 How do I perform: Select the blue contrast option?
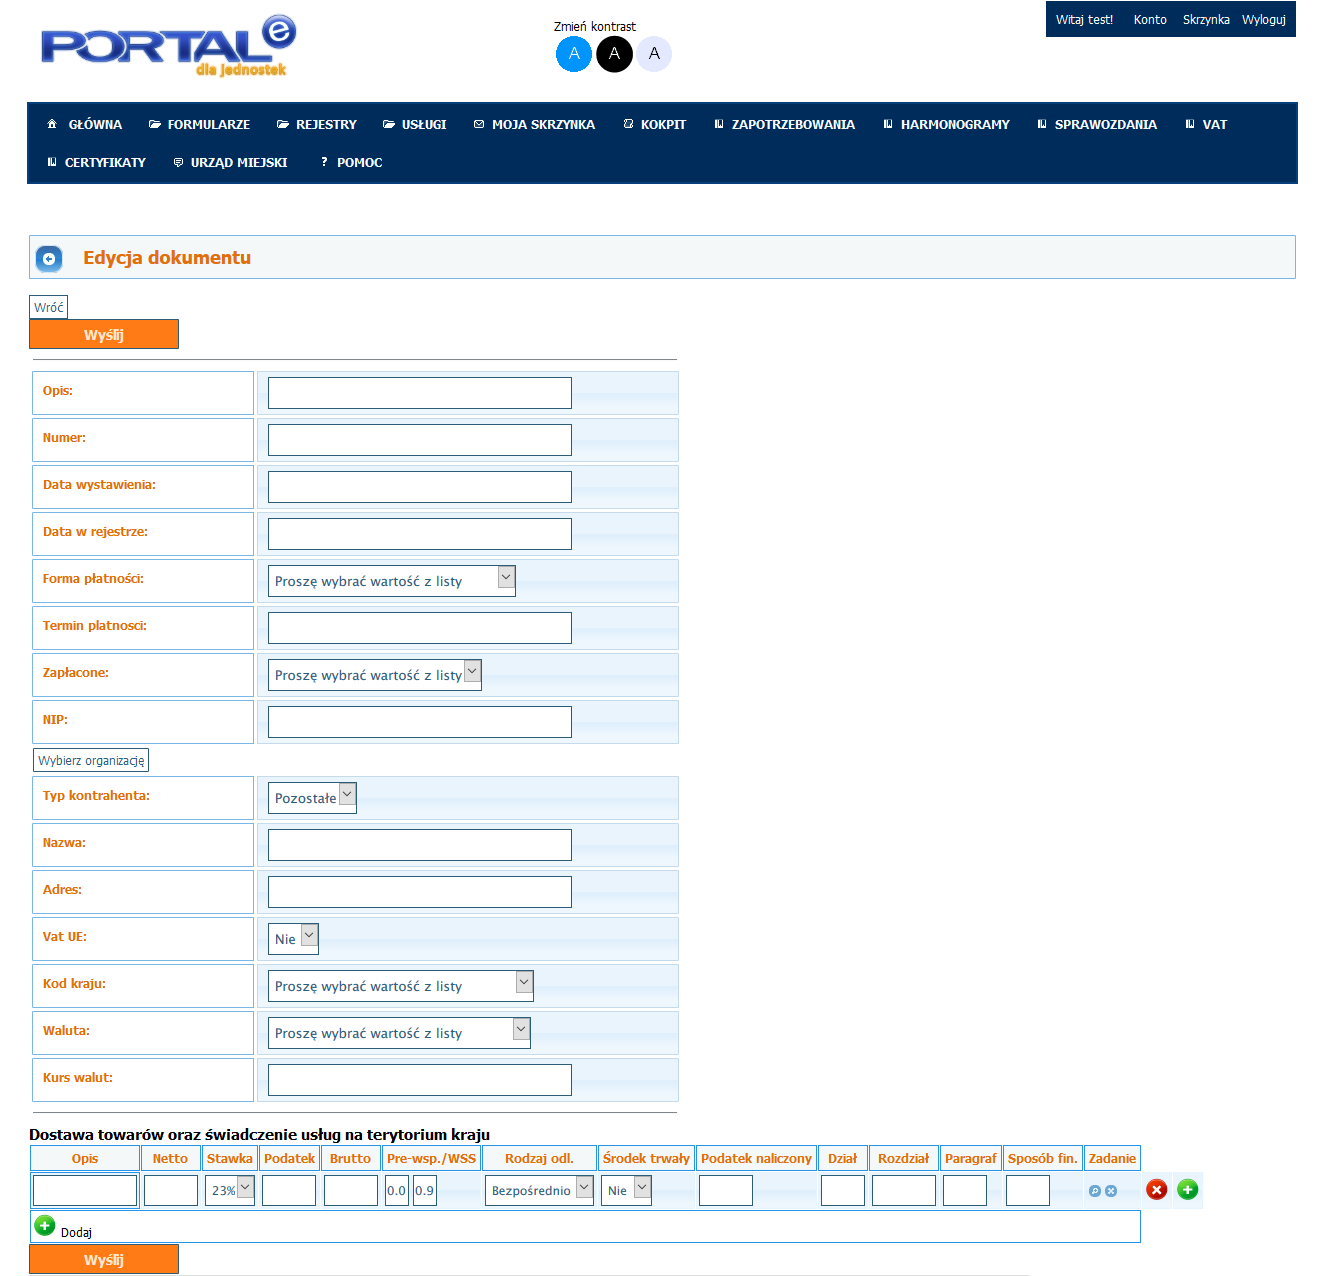pyautogui.click(x=574, y=54)
